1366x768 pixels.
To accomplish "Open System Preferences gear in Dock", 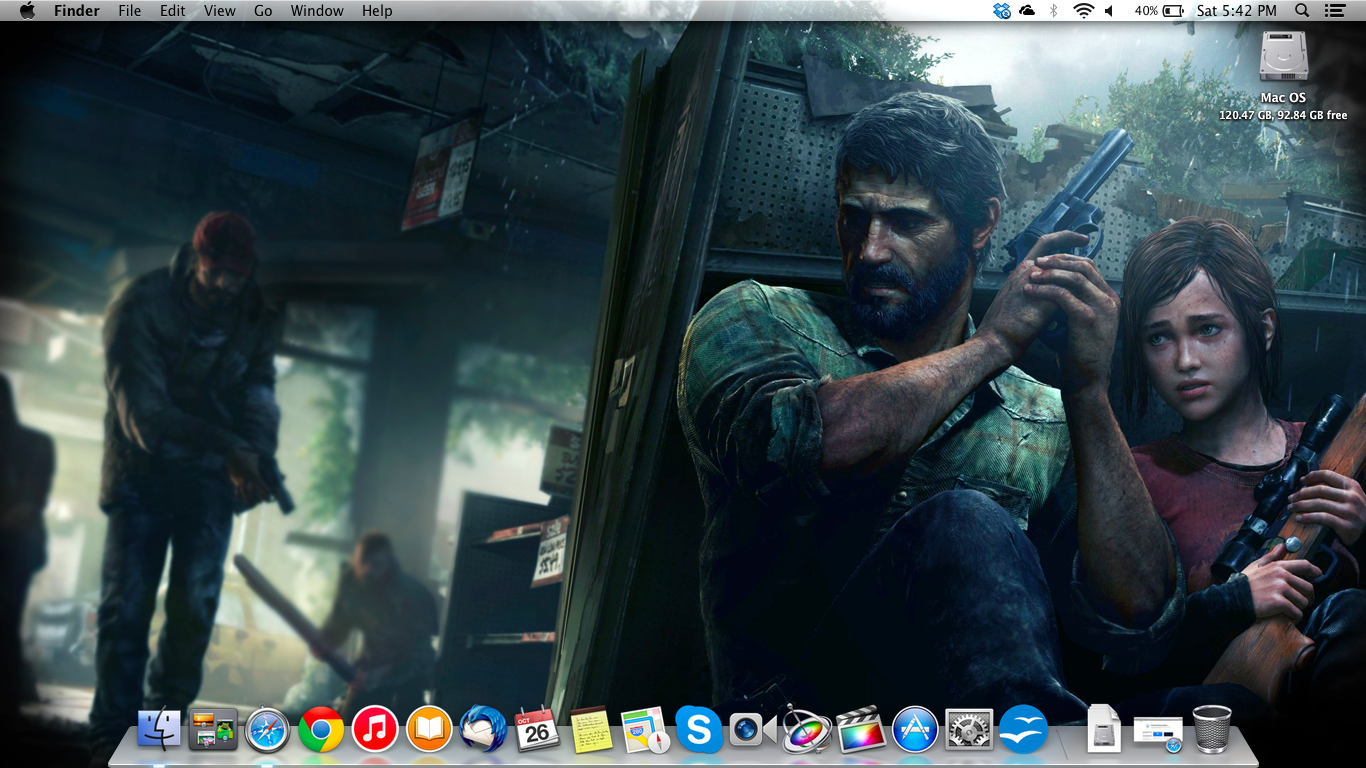I will click(x=969, y=730).
